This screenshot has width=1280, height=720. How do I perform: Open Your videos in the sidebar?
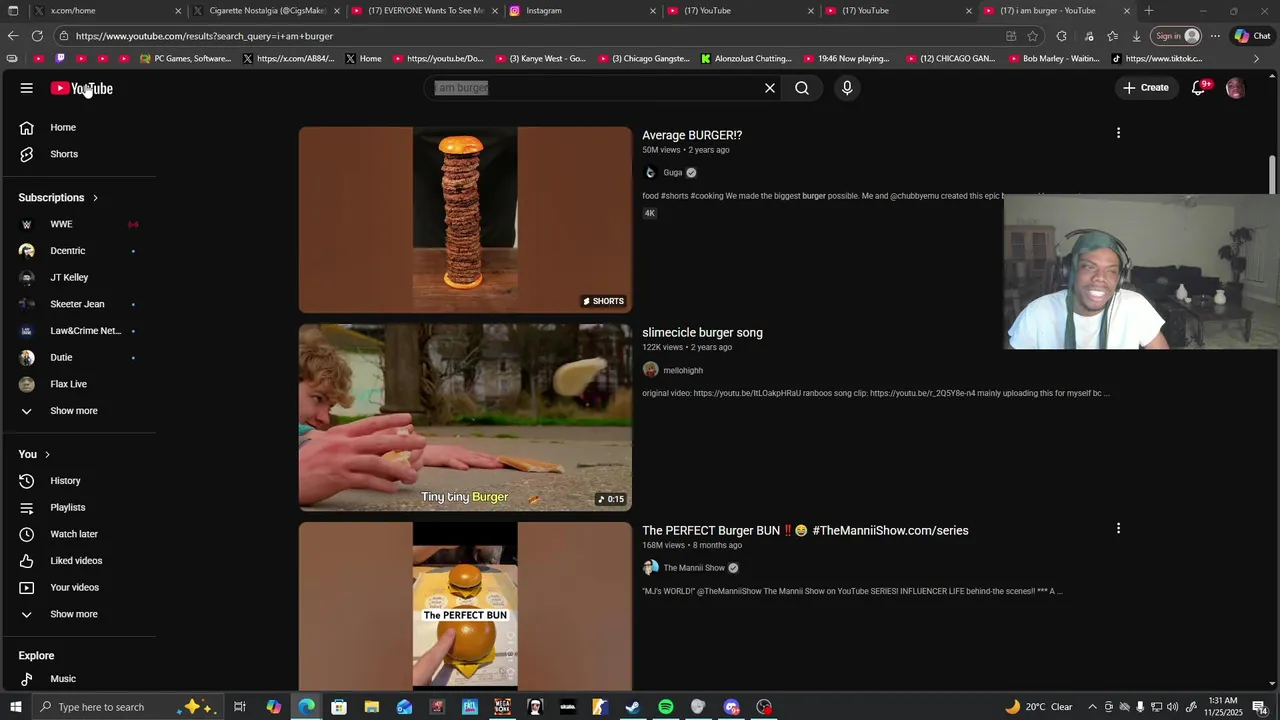tap(74, 588)
